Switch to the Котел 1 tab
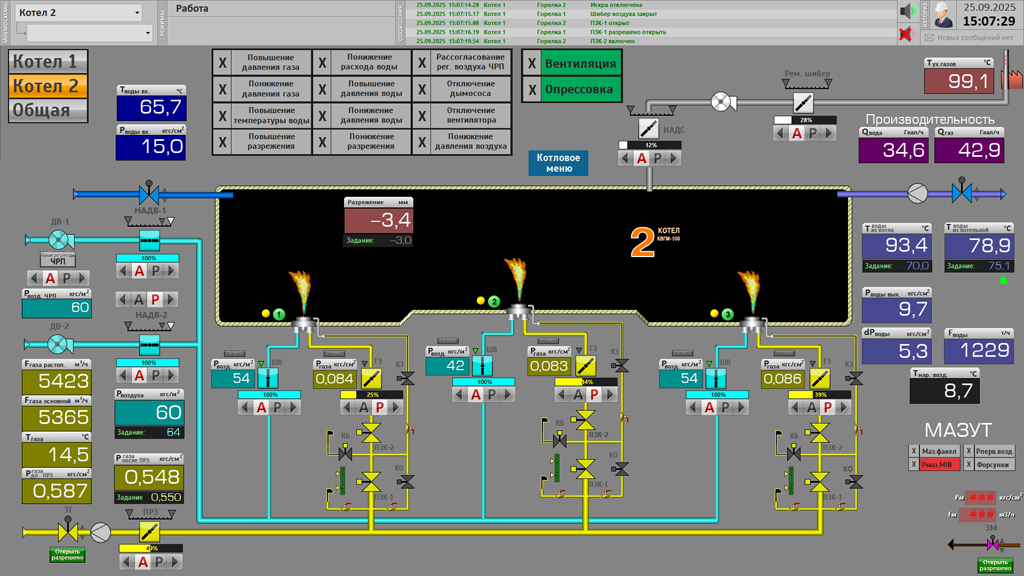The image size is (1024, 576). coord(48,62)
